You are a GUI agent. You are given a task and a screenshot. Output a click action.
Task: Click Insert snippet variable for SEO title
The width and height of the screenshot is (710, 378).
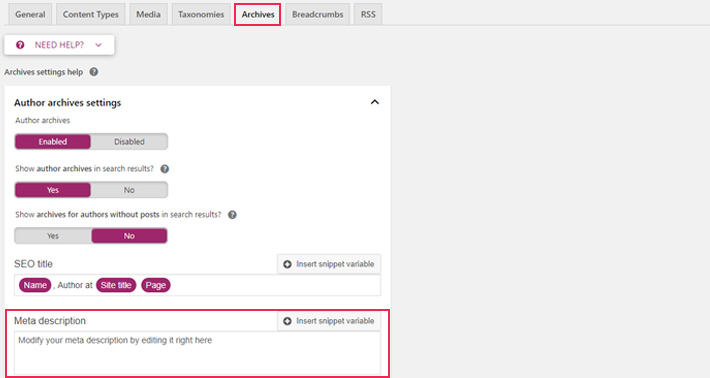329,264
